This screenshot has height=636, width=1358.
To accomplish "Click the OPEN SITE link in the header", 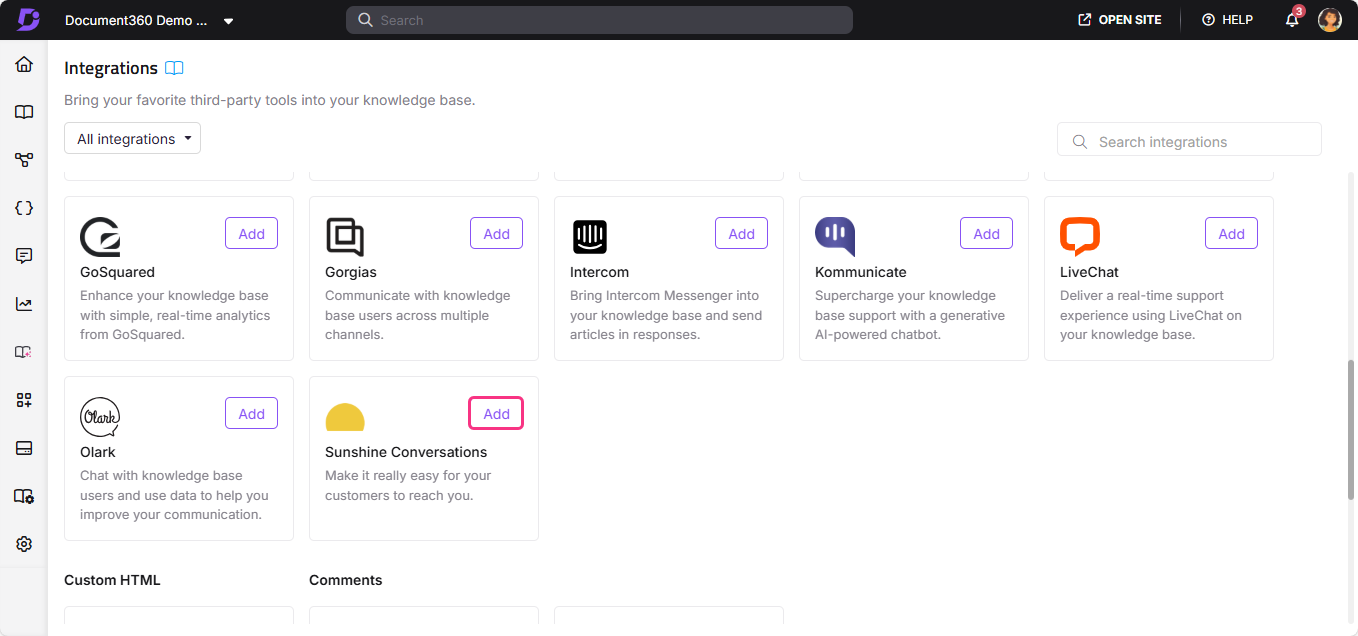I will (1119, 19).
